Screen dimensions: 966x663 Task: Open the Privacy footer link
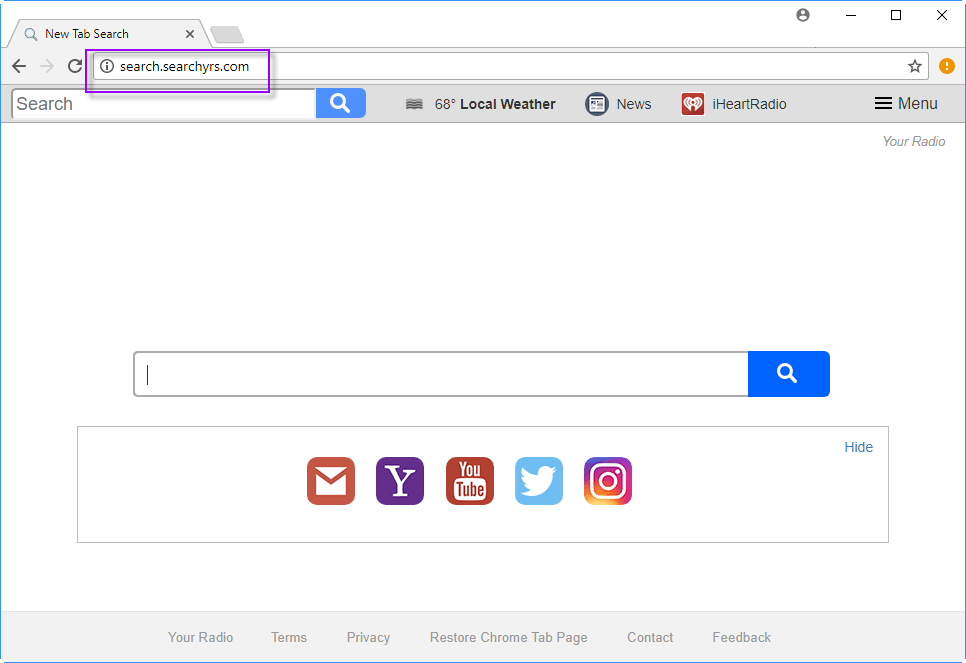(368, 637)
